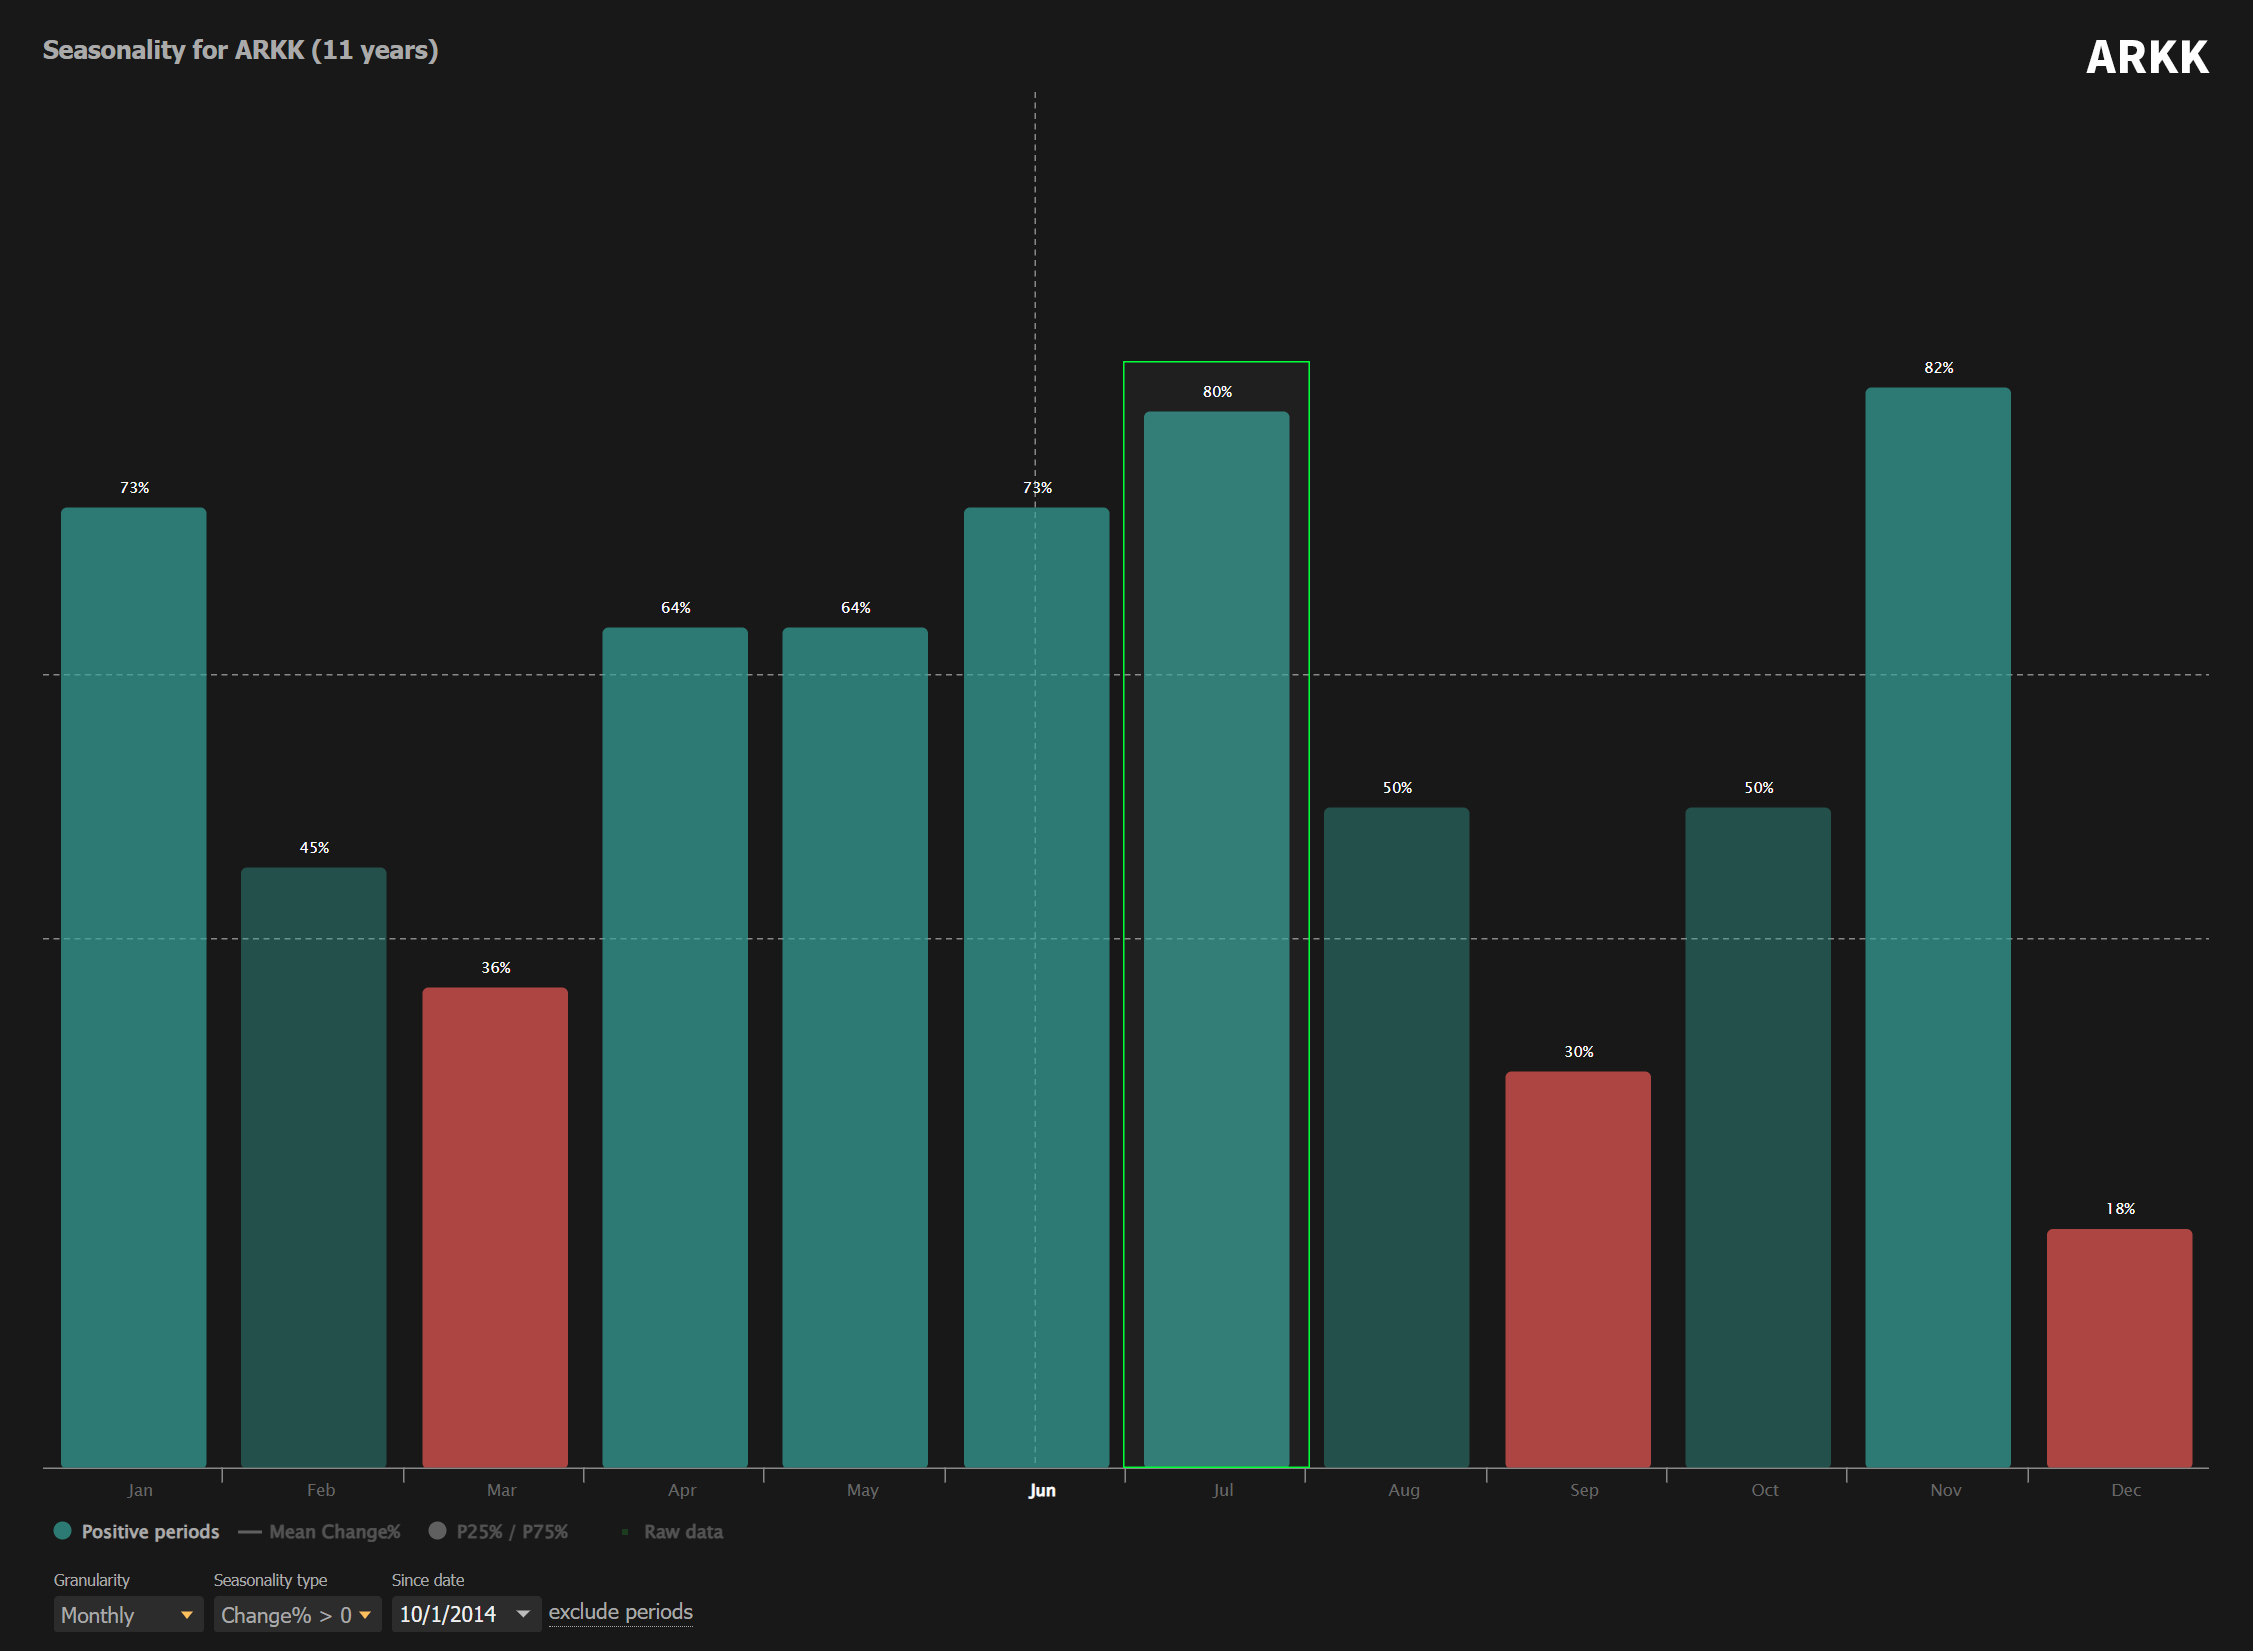Click the Seasonality for ARKK chart title
The width and height of the screenshot is (2253, 1651).
pyautogui.click(x=240, y=50)
